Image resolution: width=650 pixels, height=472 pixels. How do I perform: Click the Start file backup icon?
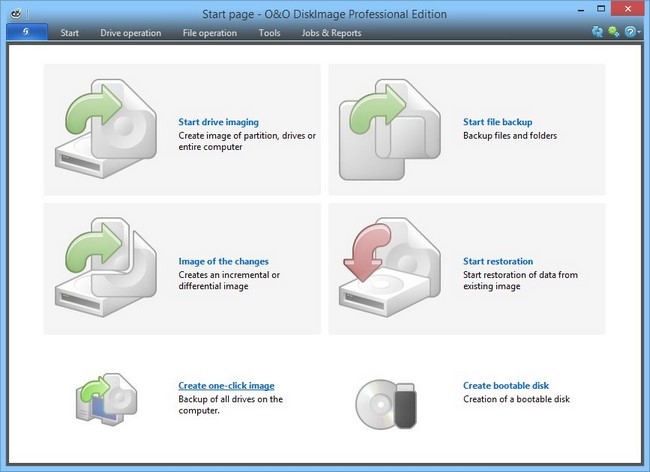(x=390, y=130)
